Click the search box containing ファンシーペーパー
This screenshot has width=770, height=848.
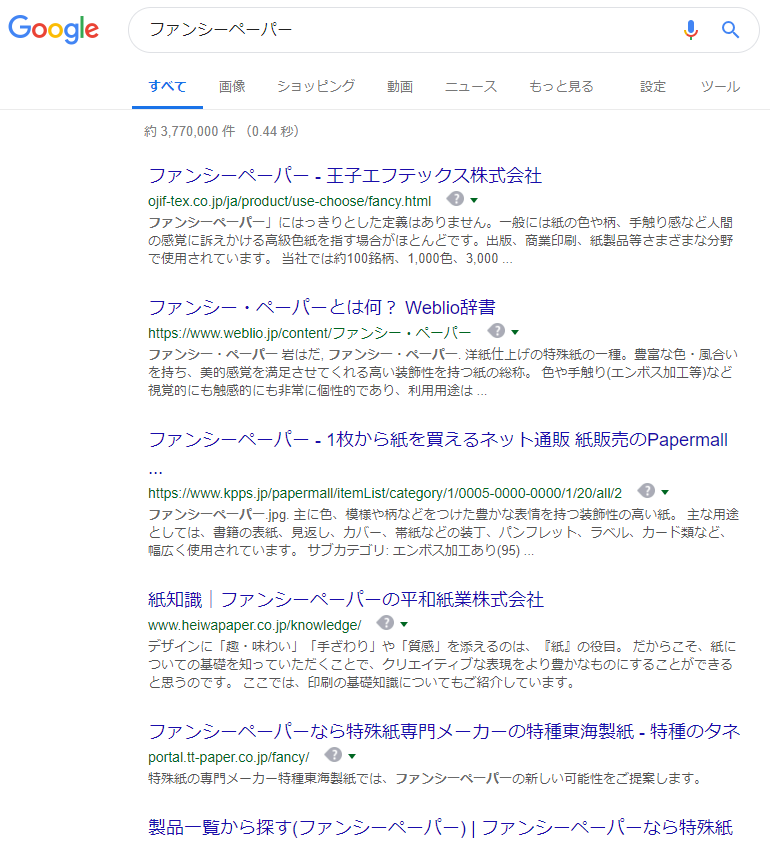(x=400, y=30)
